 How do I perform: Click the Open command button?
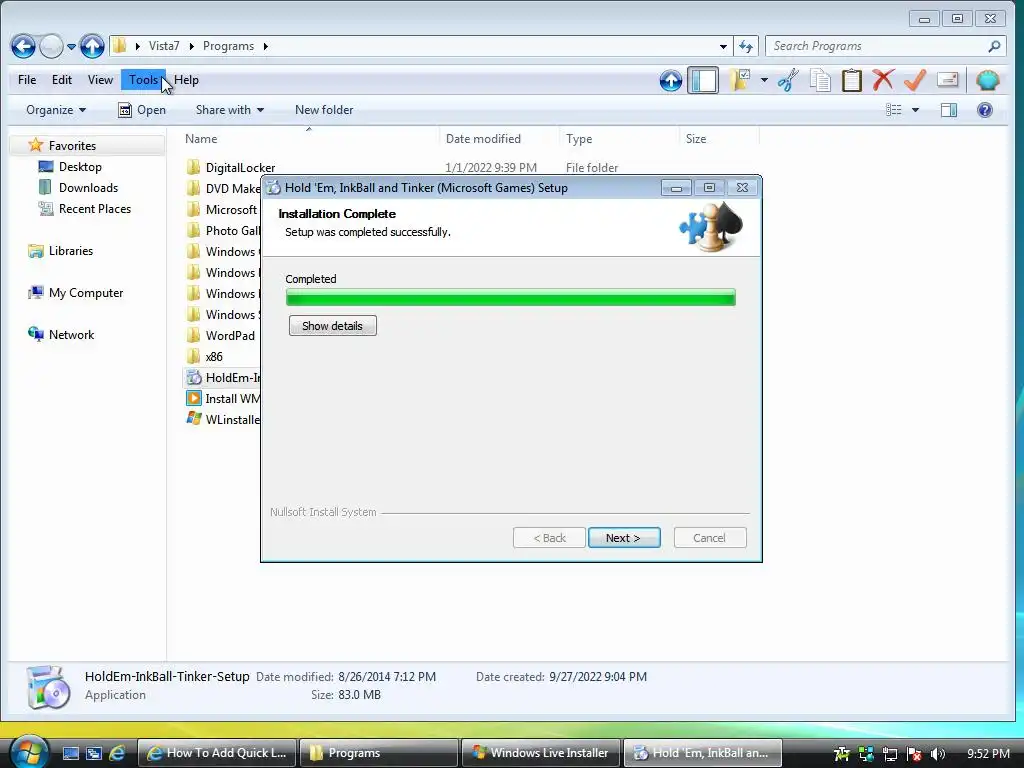tap(142, 110)
